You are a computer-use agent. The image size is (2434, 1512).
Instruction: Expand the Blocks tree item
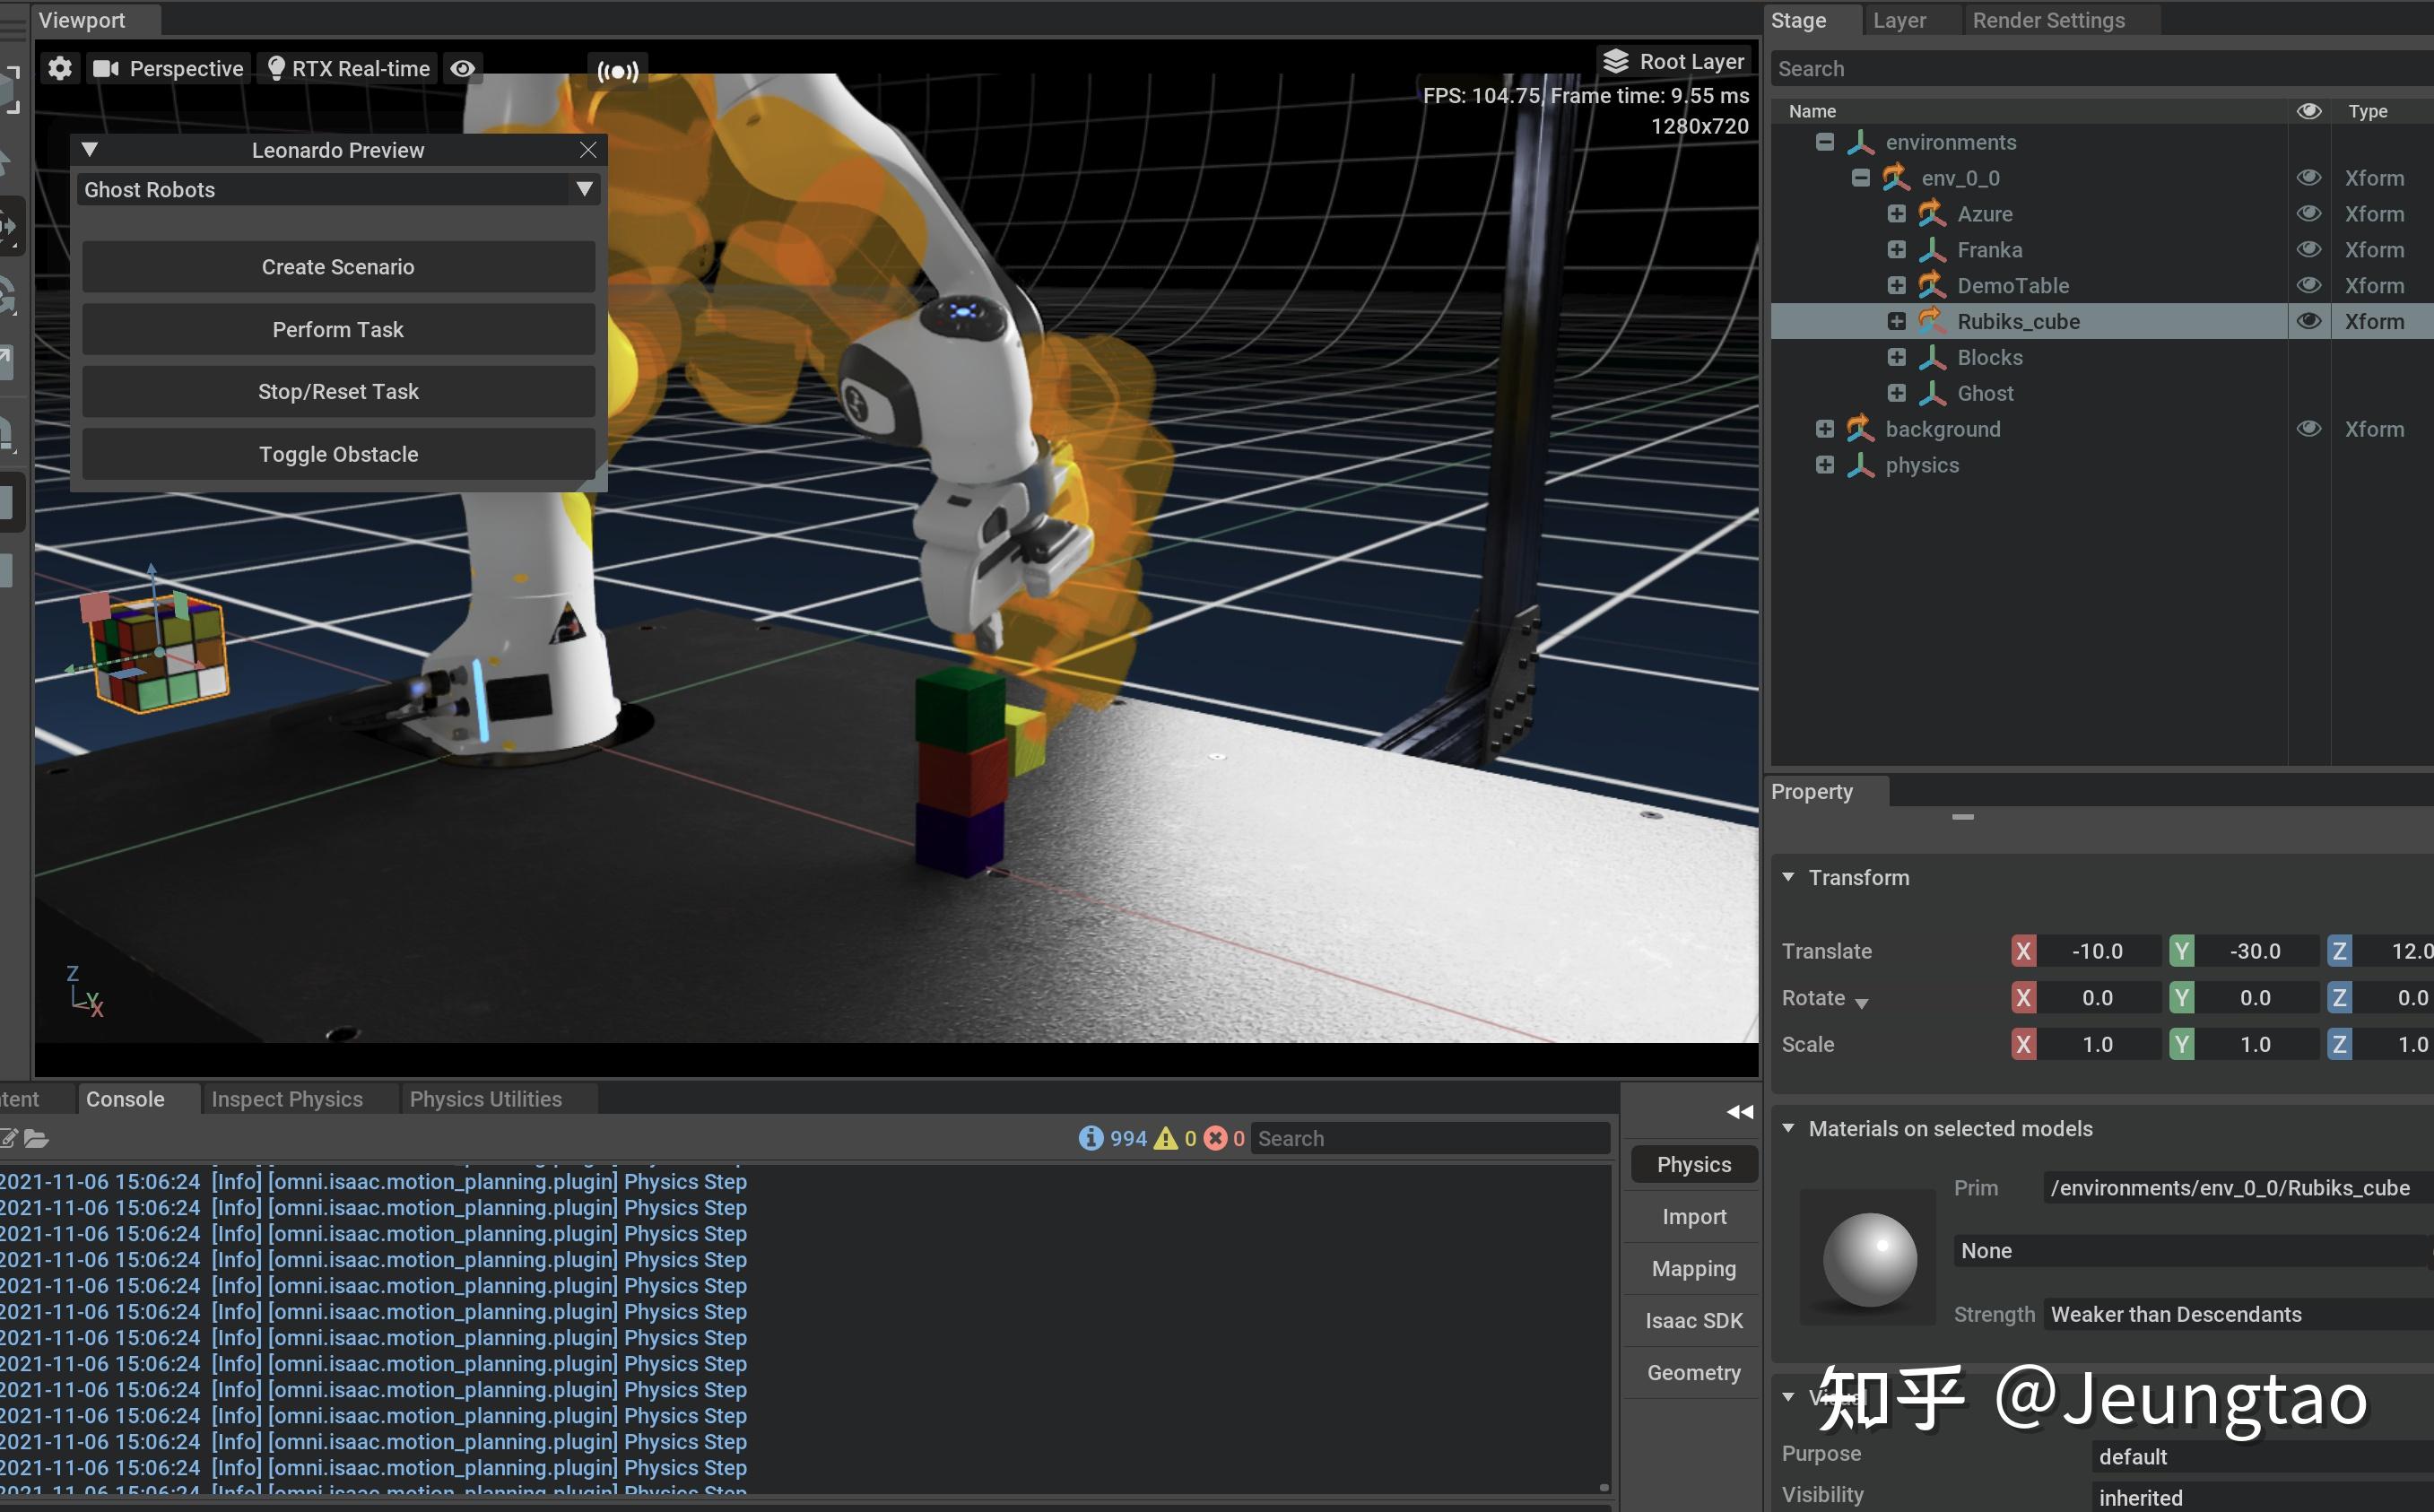[1896, 357]
